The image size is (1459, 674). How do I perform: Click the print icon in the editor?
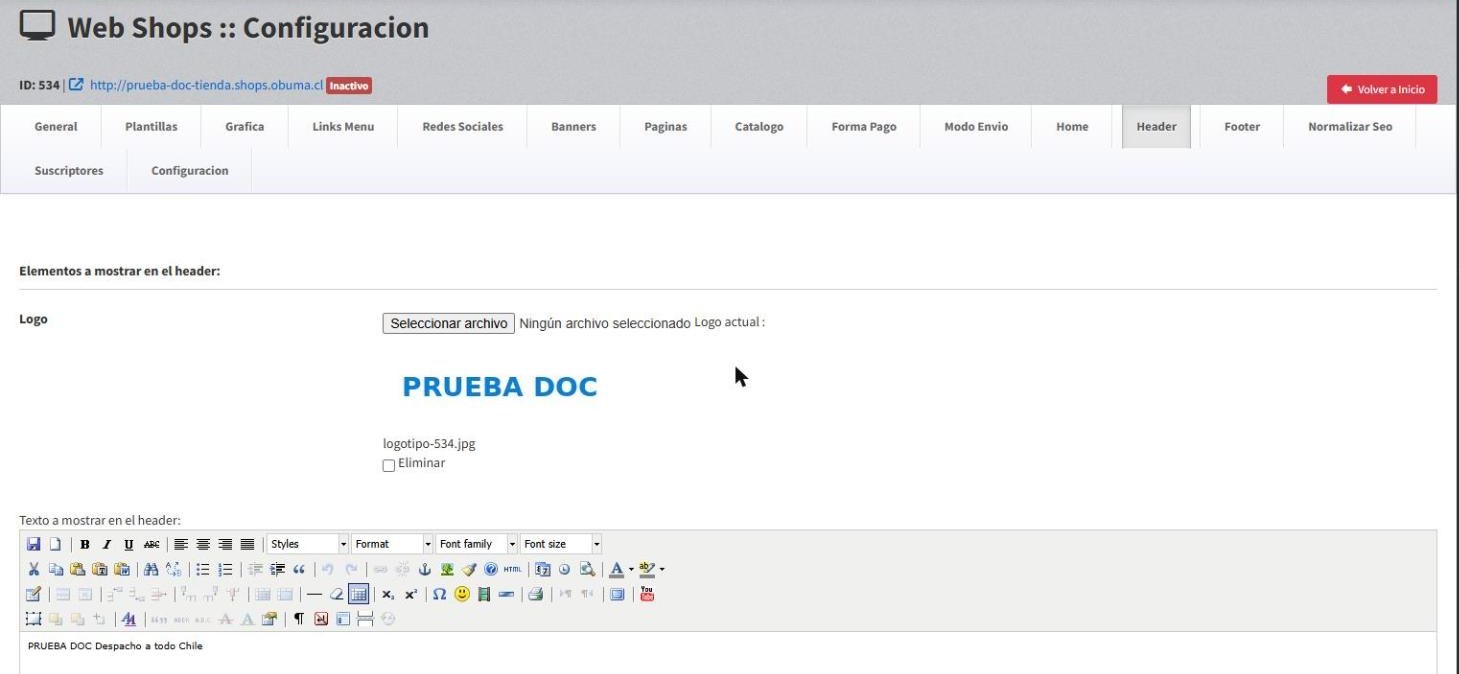(535, 594)
